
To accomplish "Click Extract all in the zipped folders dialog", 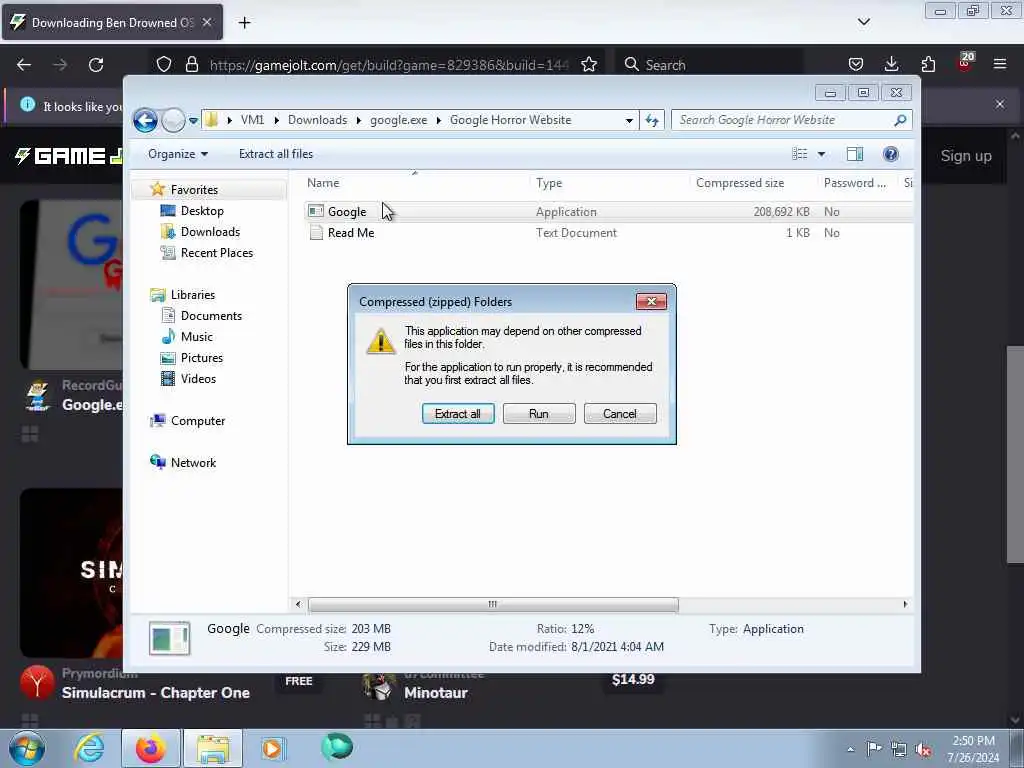I will pyautogui.click(x=458, y=413).
